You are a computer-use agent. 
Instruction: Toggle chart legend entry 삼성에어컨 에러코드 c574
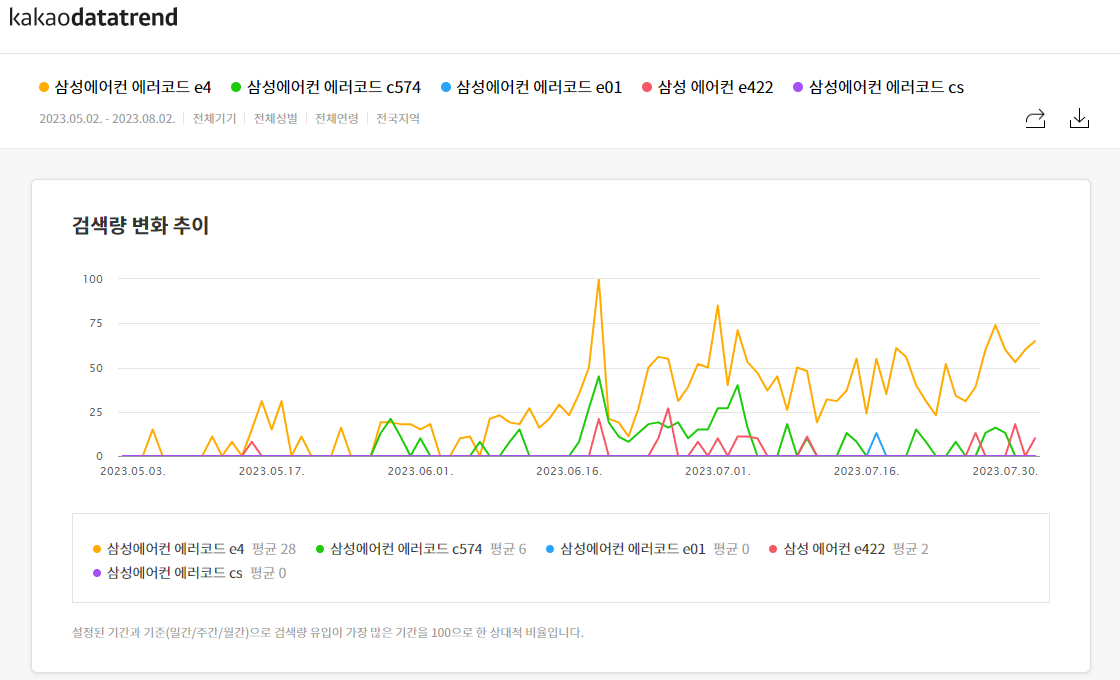coord(399,549)
